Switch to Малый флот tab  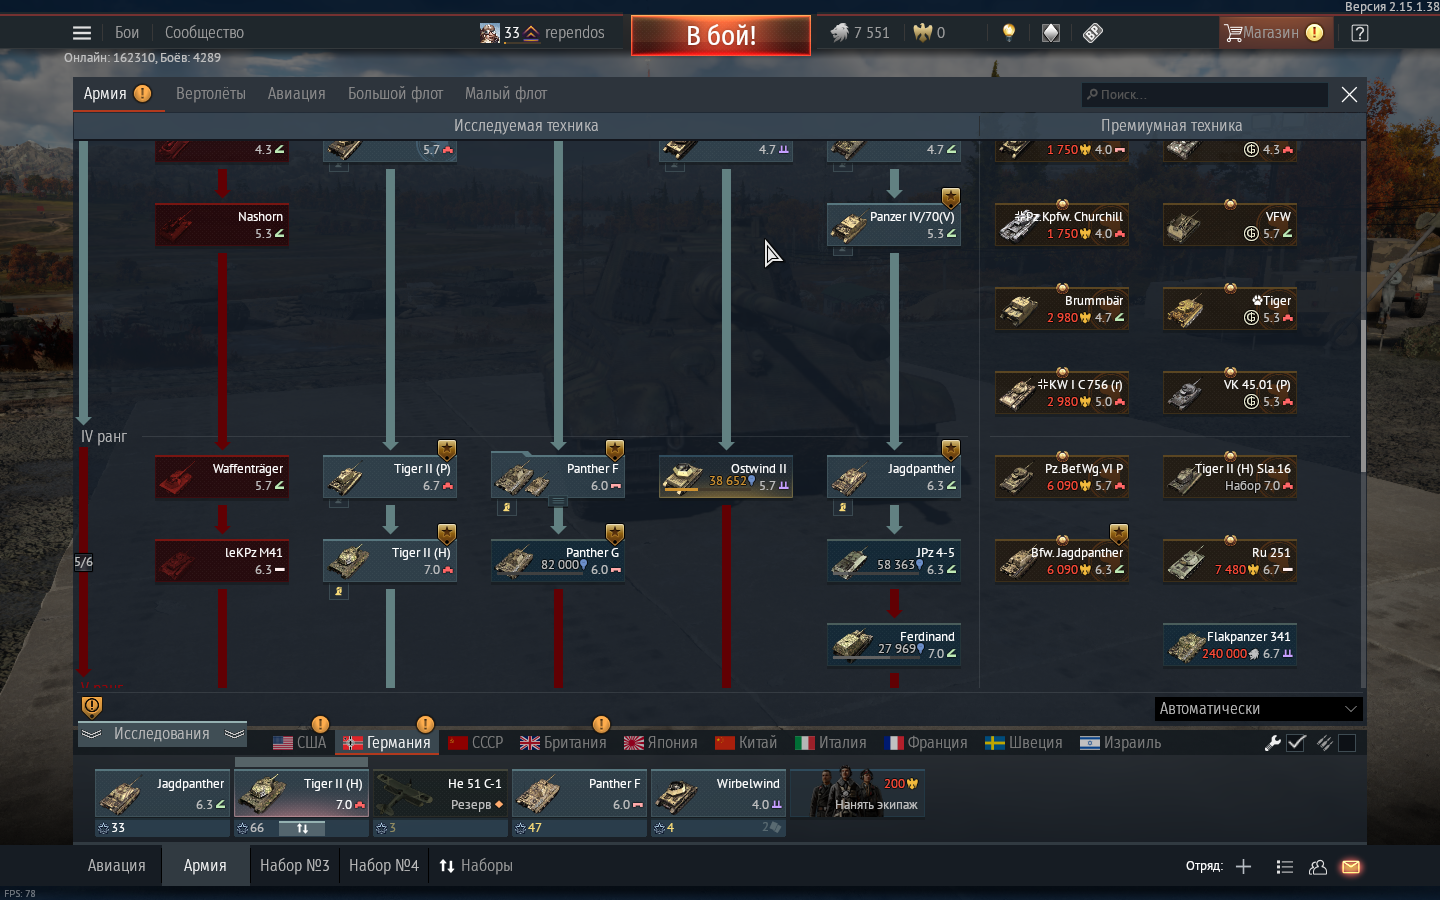506,94
